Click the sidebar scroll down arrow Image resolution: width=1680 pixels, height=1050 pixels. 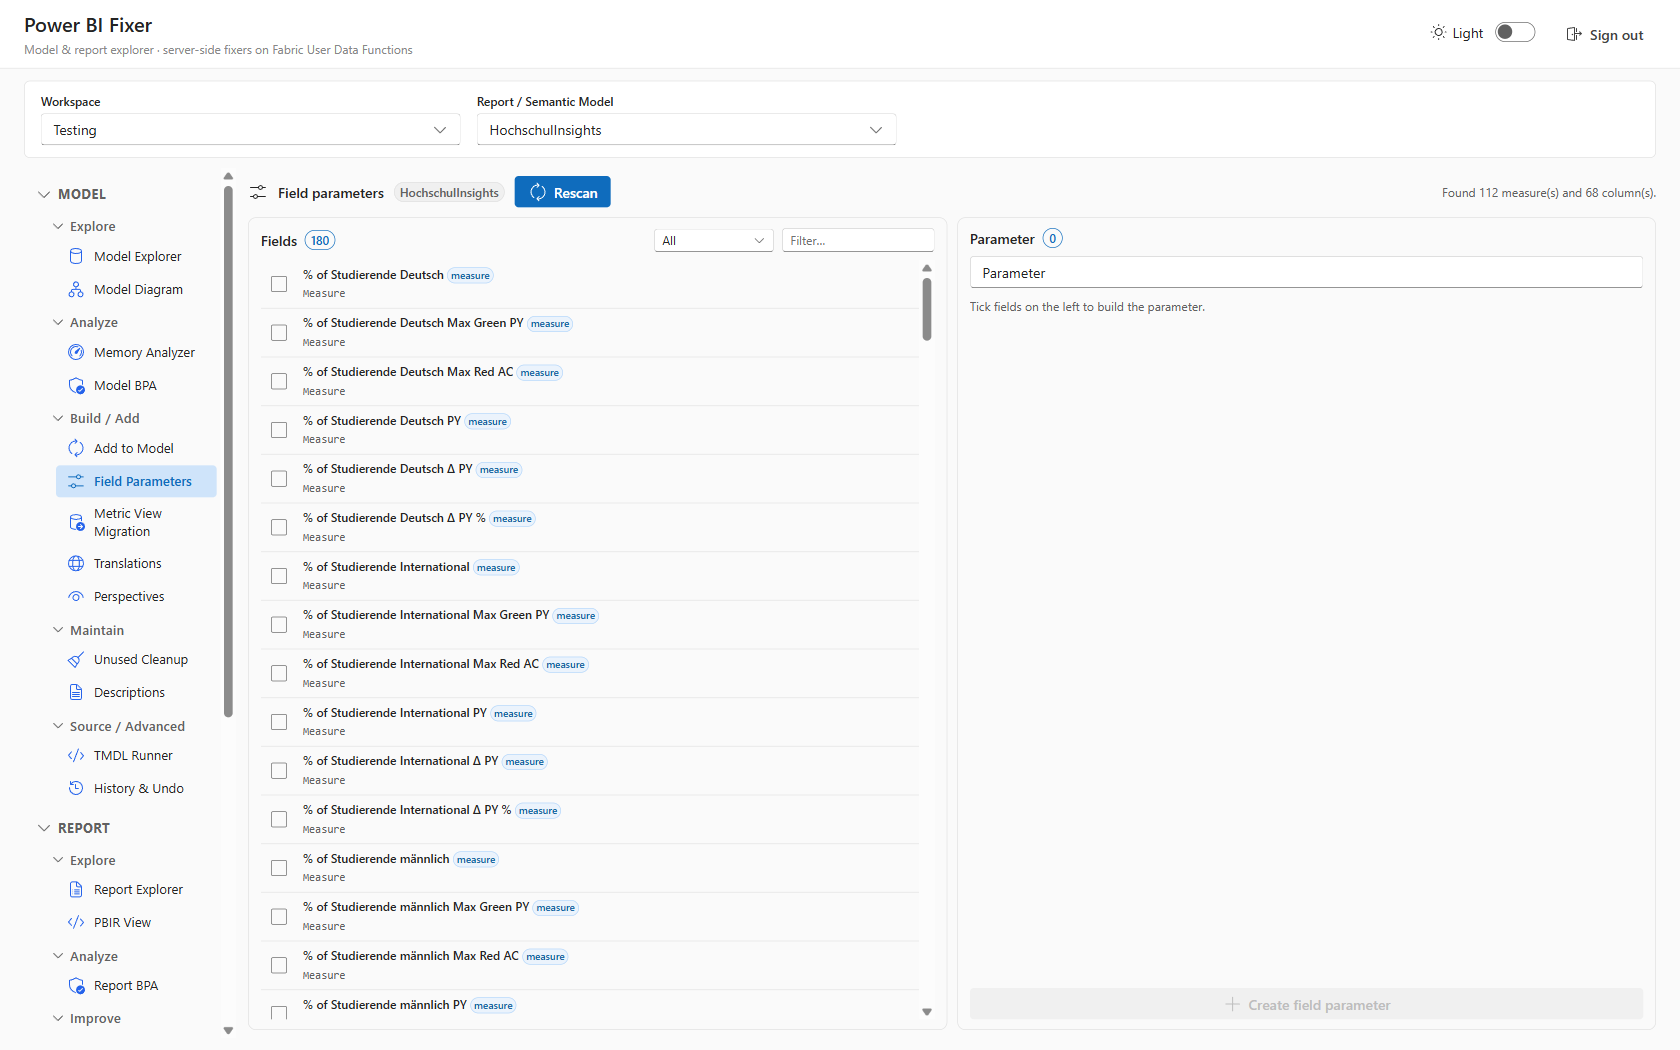point(228,1030)
